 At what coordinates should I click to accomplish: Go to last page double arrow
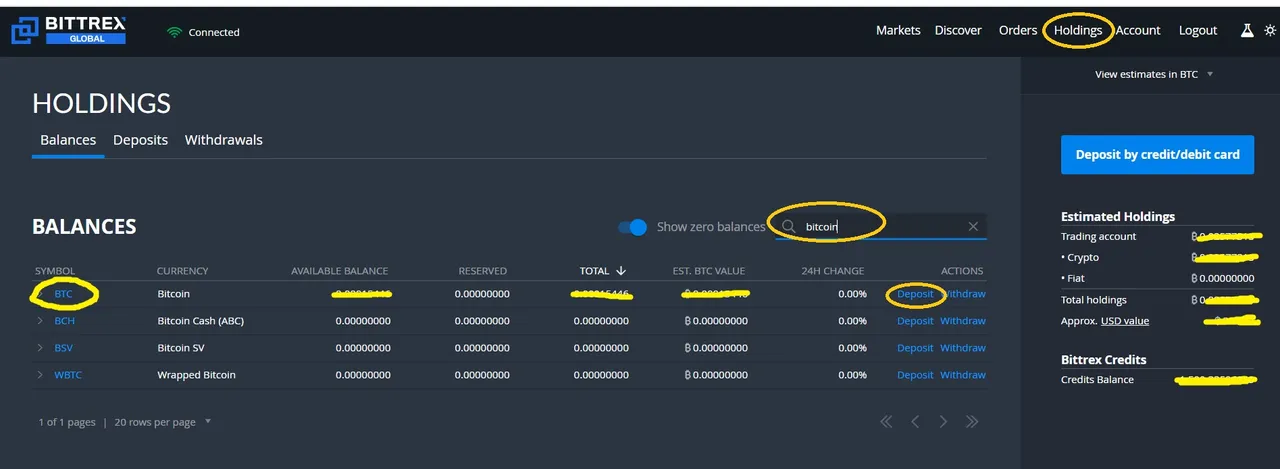pos(971,422)
